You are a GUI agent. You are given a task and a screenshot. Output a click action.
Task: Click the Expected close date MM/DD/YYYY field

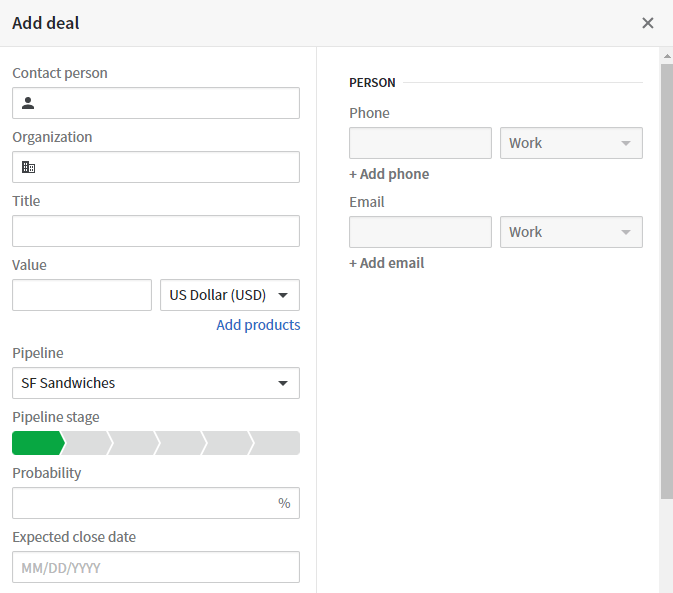(156, 567)
